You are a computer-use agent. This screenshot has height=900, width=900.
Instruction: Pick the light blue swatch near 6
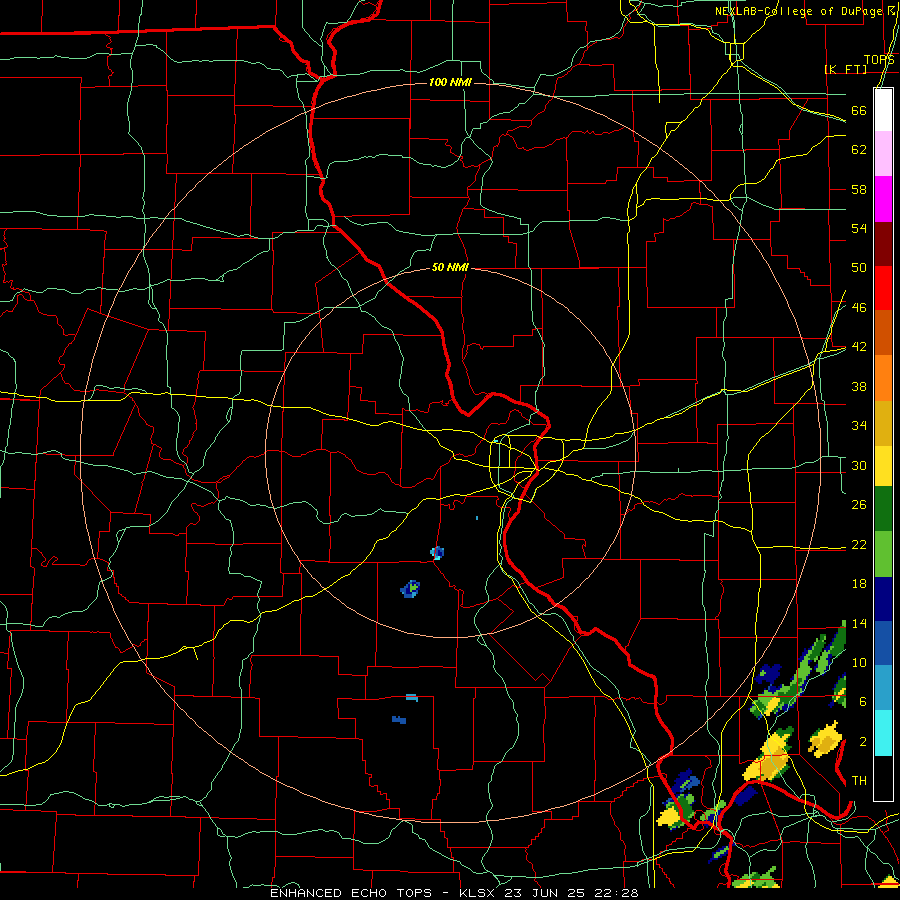[883, 688]
